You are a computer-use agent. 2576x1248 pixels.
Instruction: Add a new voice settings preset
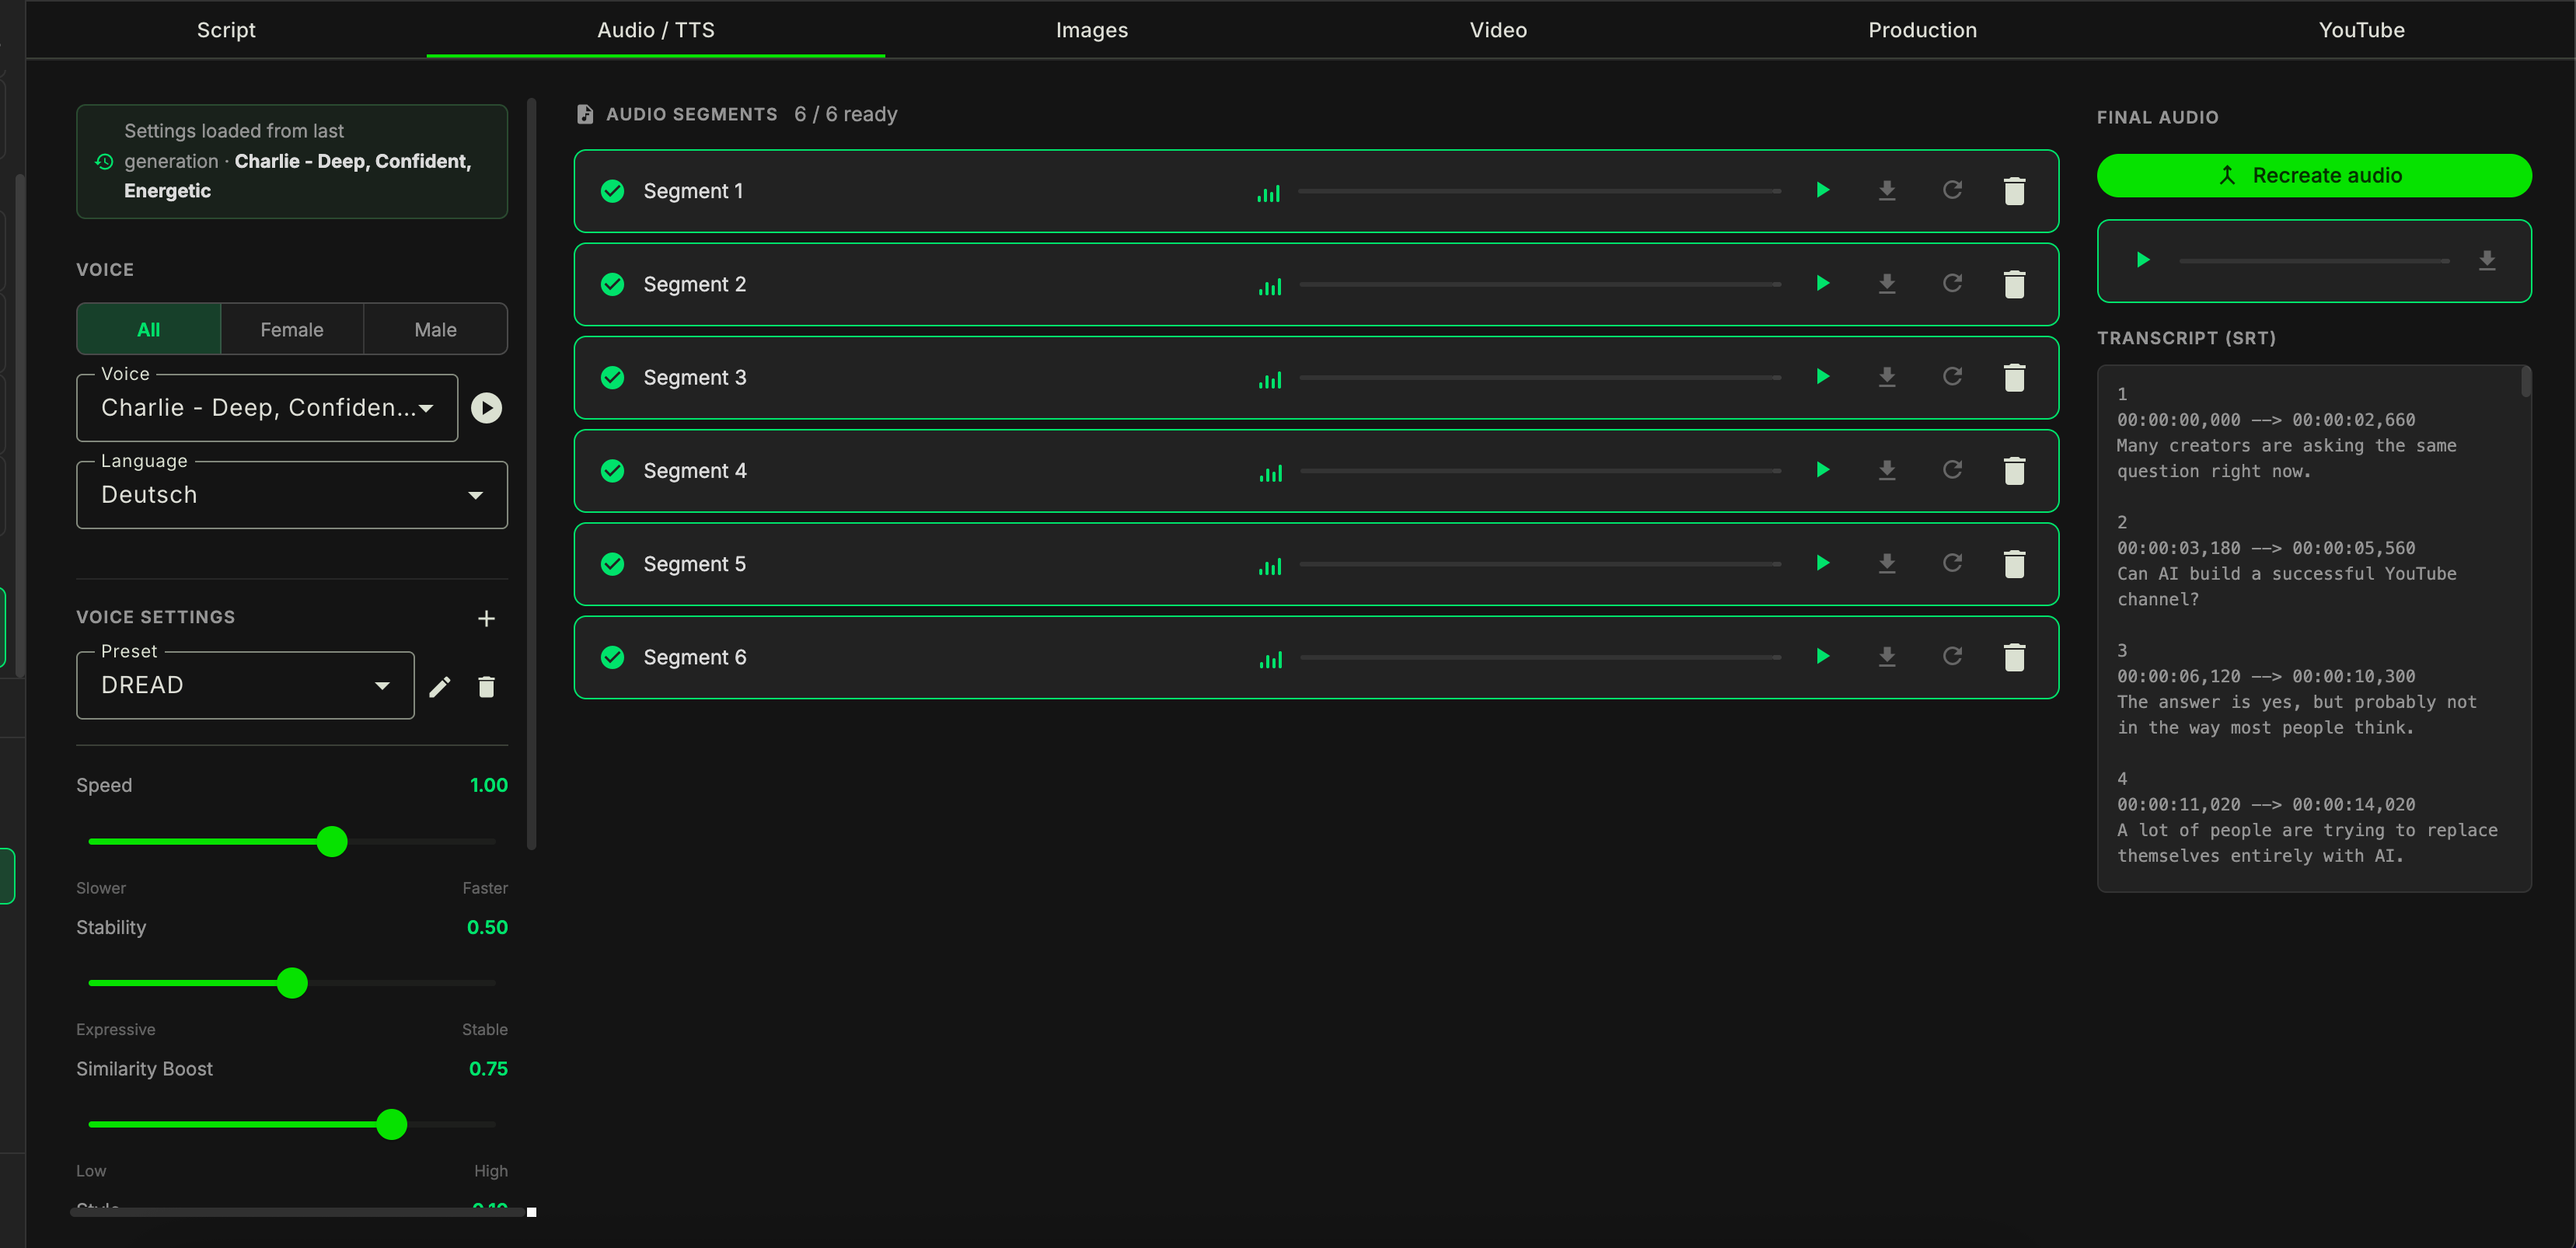click(x=486, y=619)
